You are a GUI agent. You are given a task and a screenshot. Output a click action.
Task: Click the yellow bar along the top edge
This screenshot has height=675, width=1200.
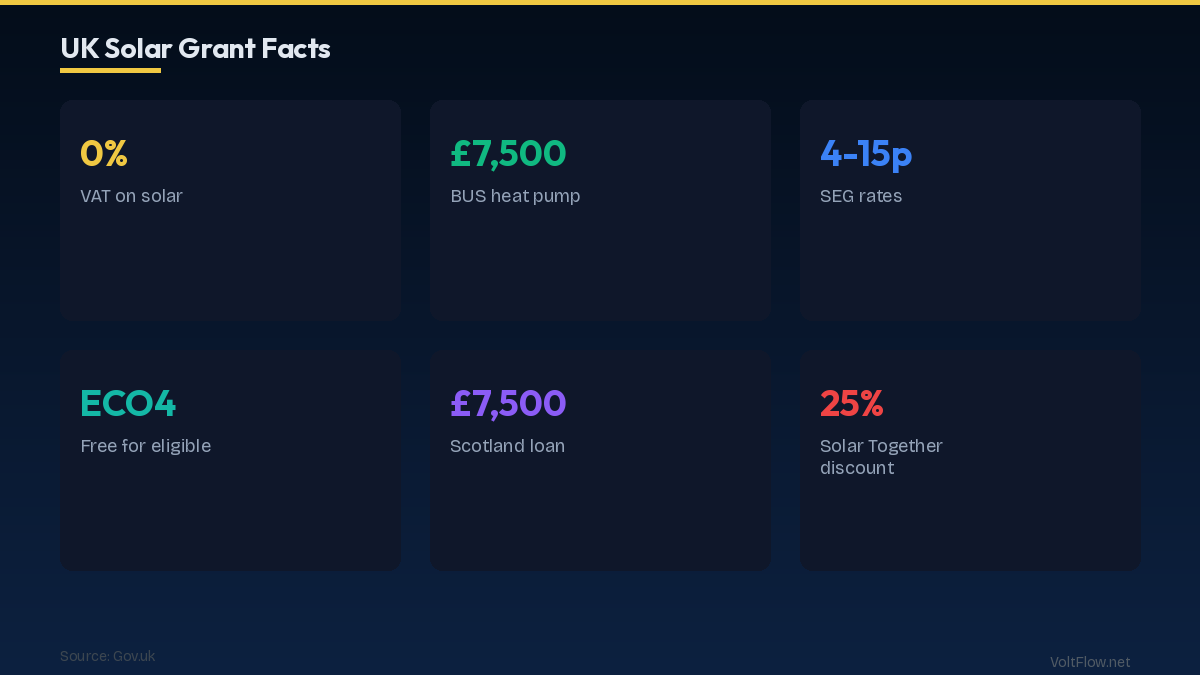(600, 2)
